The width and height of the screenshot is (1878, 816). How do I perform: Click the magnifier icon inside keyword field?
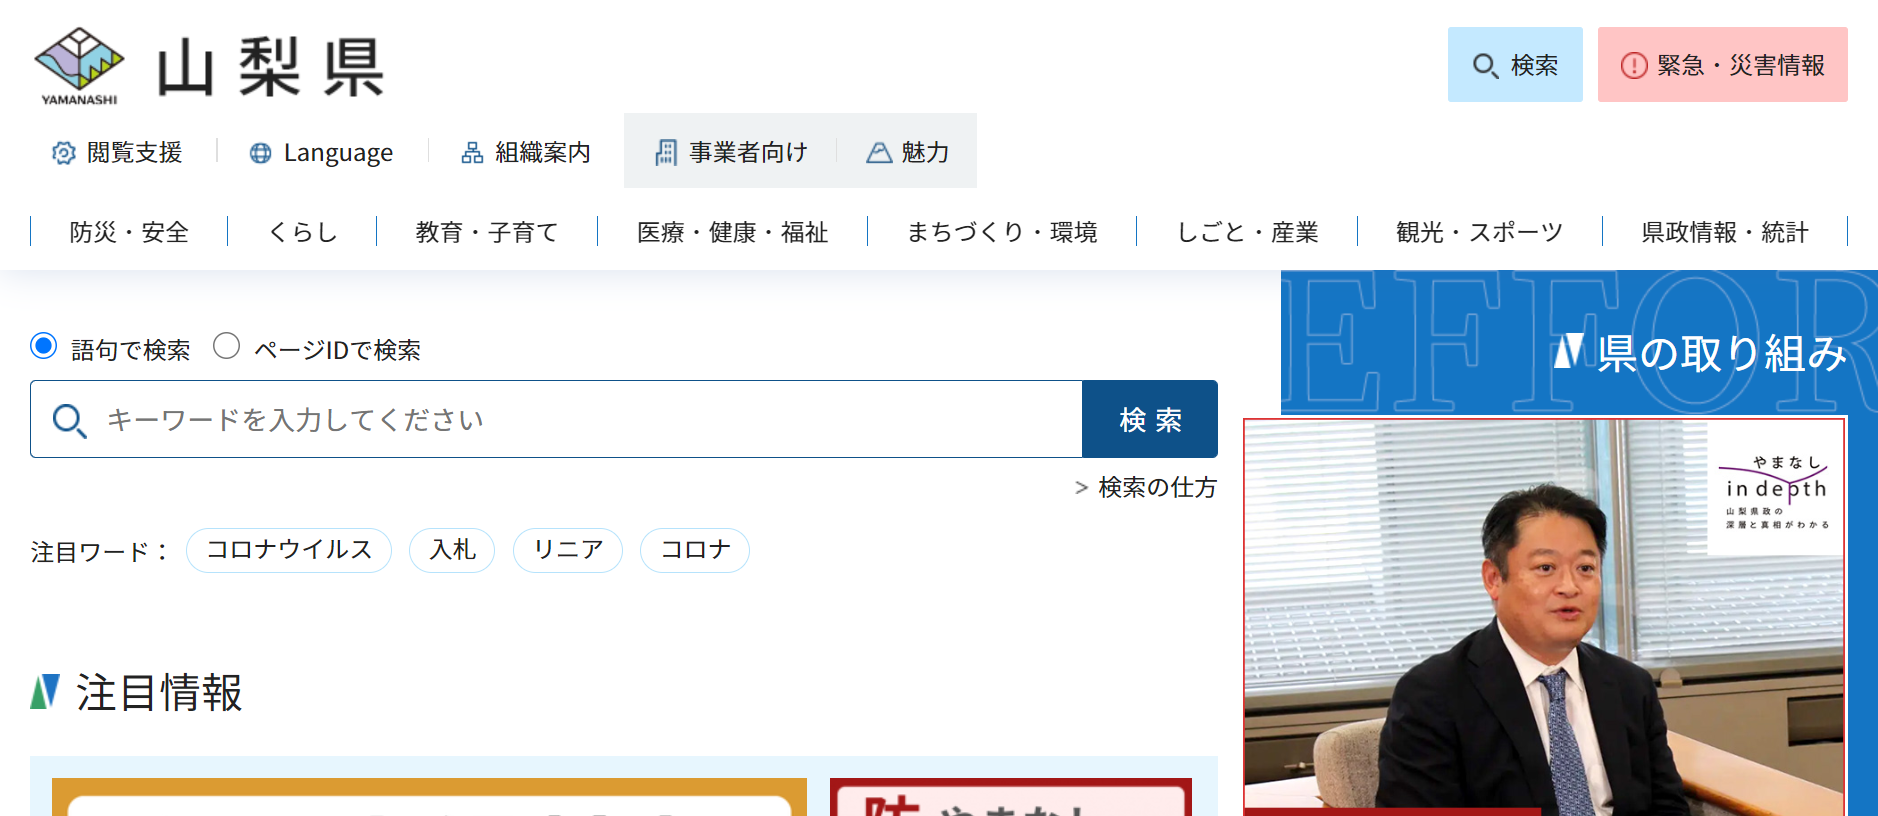pos(69,421)
